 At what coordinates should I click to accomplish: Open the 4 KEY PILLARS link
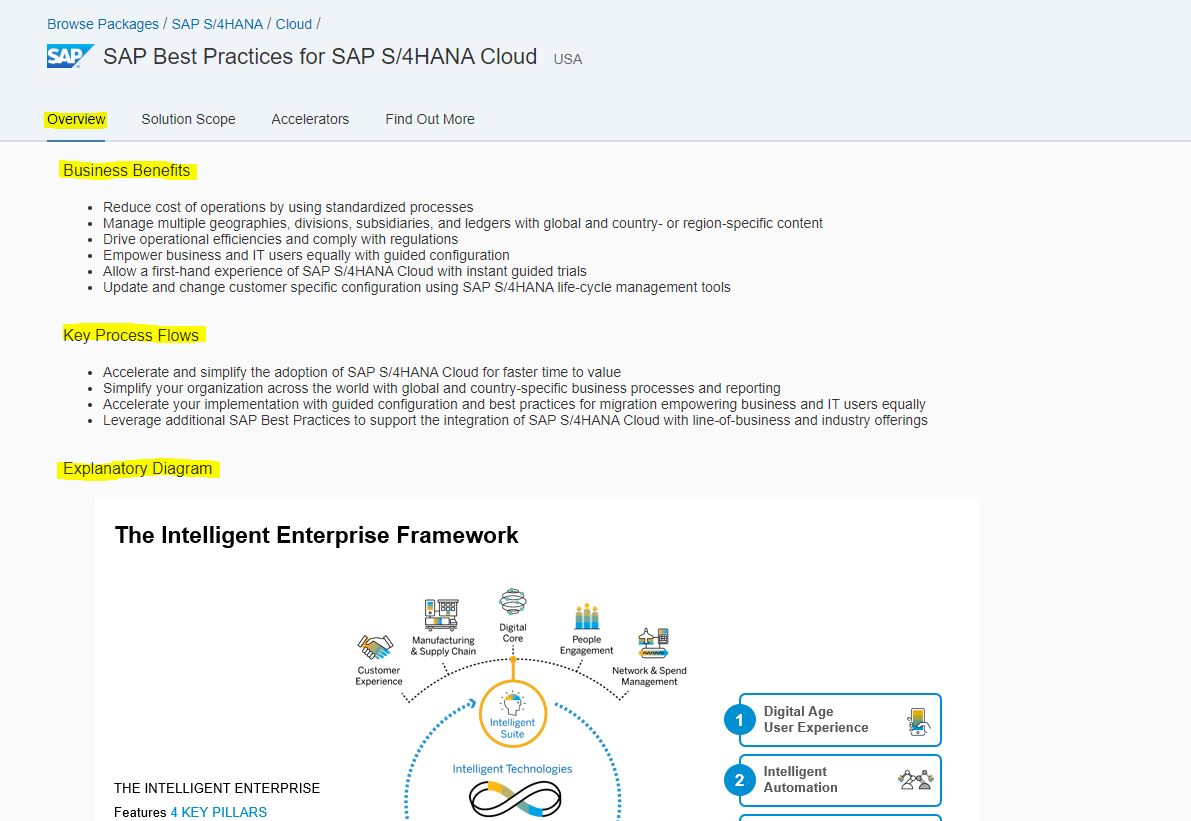click(218, 812)
